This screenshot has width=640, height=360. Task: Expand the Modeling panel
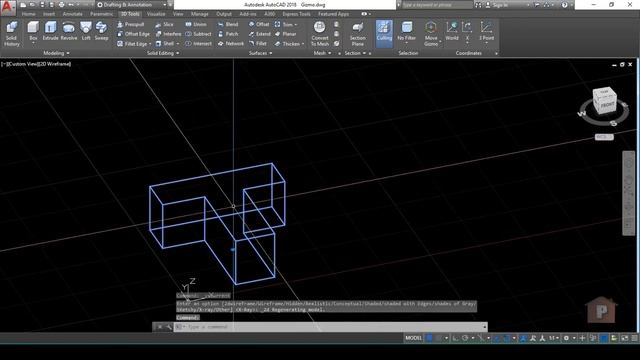[x=56, y=53]
